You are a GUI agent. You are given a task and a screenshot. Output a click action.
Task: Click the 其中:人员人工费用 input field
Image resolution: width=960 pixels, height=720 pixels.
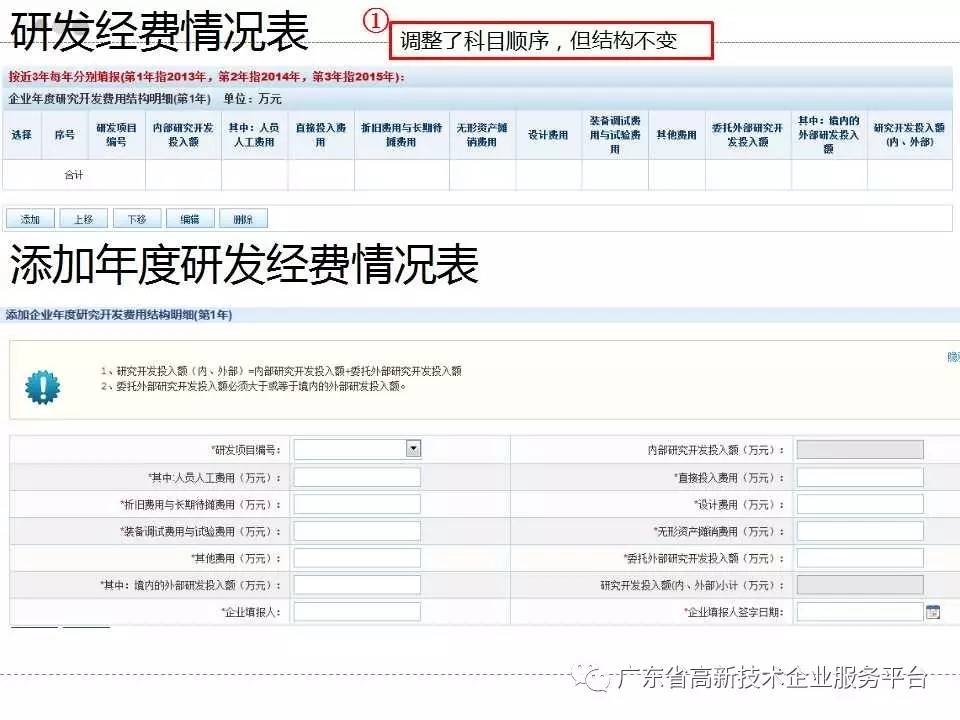click(357, 477)
